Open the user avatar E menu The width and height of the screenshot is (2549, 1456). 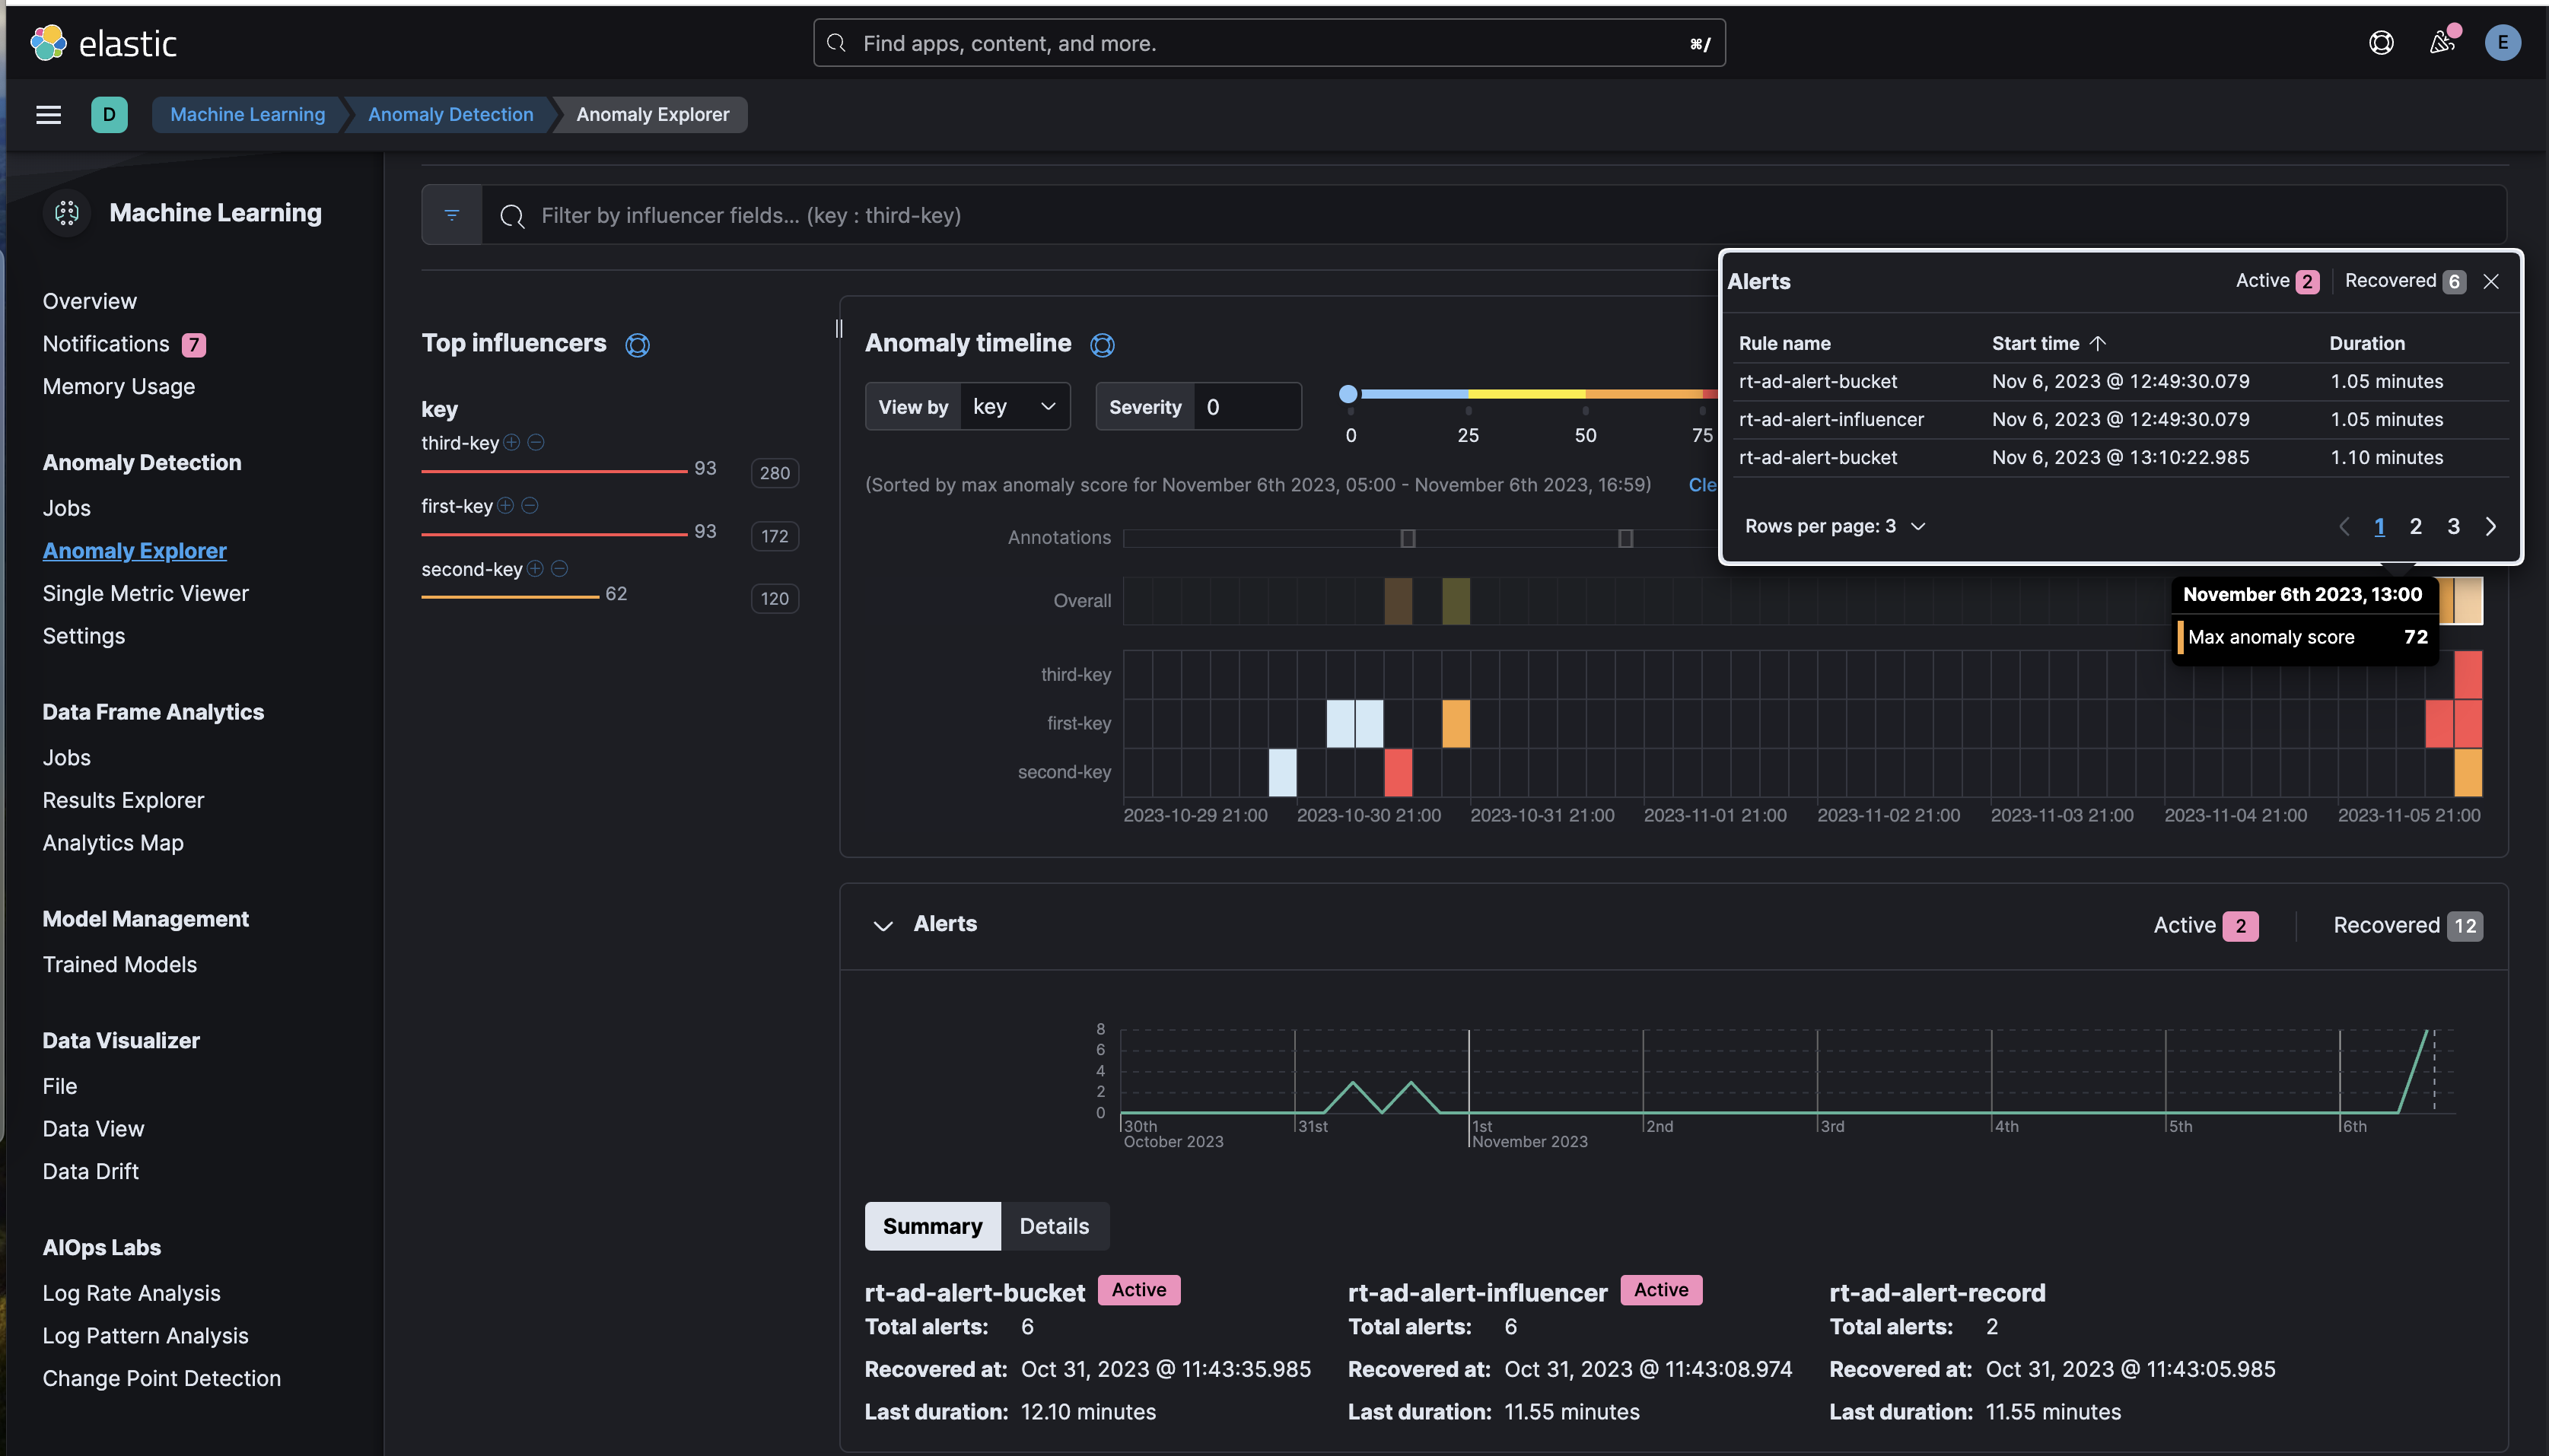point(2502,43)
